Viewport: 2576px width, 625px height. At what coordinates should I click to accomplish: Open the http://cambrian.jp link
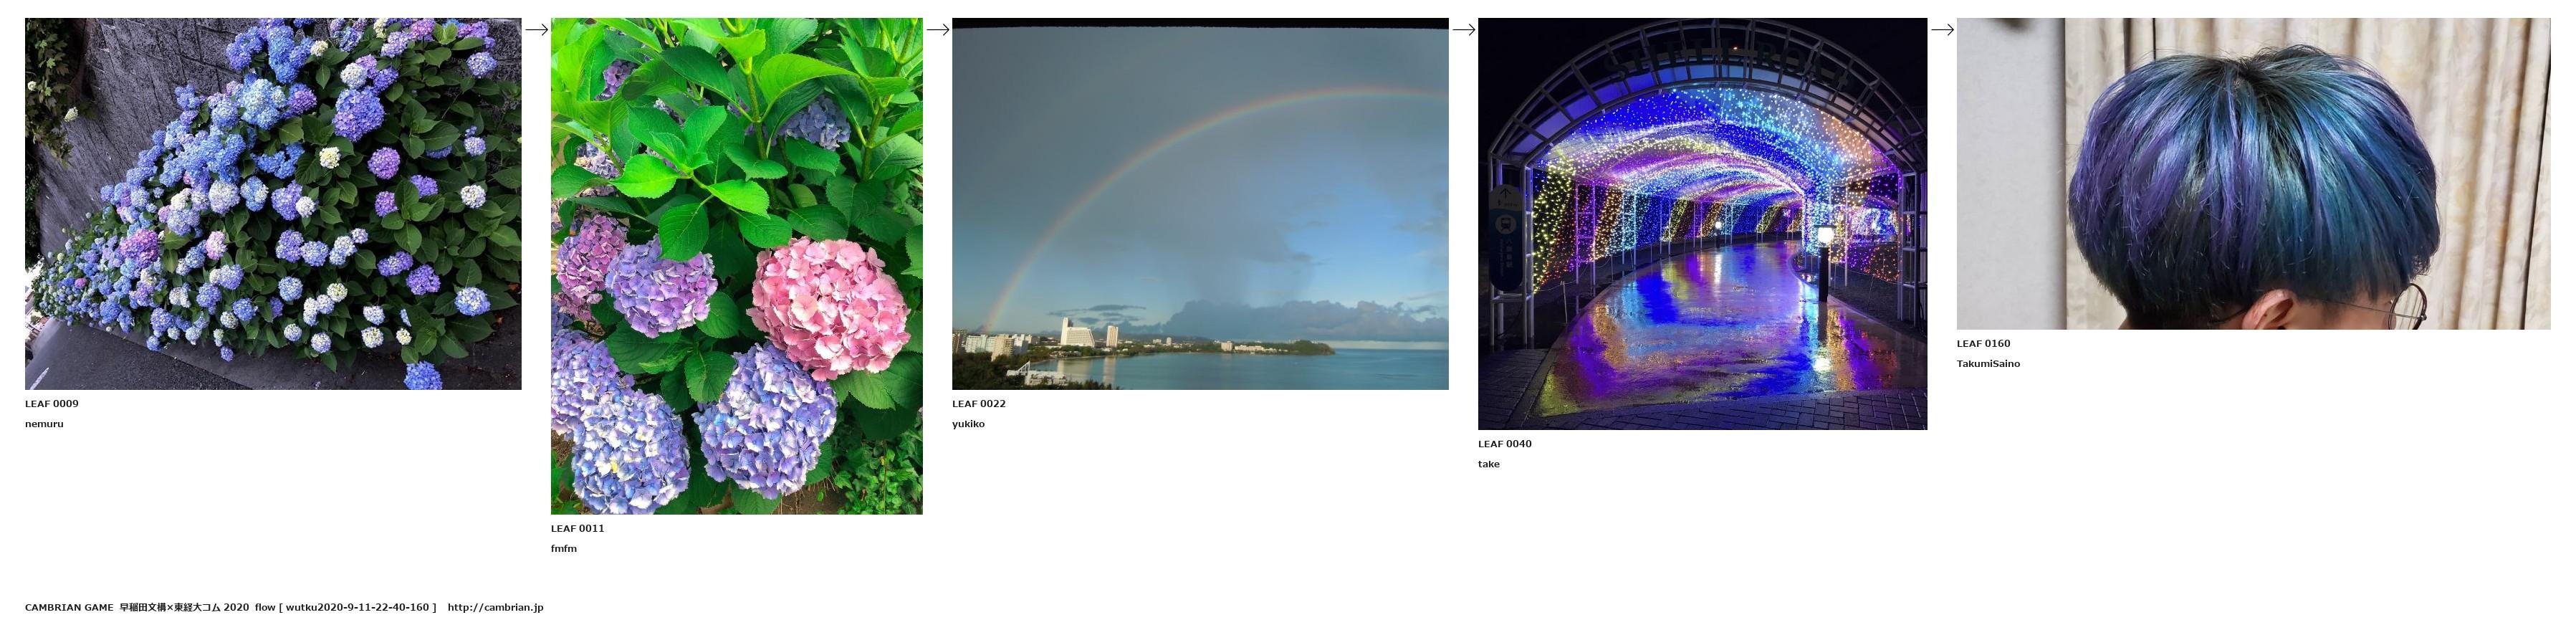point(495,607)
